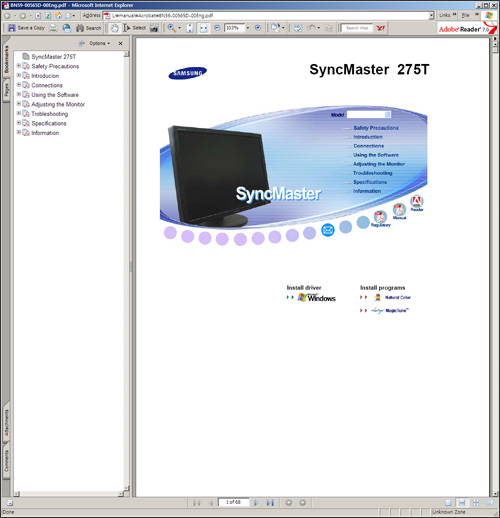Switch to Facing pages layout
Viewport: 500px width, 518px height.
point(489,502)
